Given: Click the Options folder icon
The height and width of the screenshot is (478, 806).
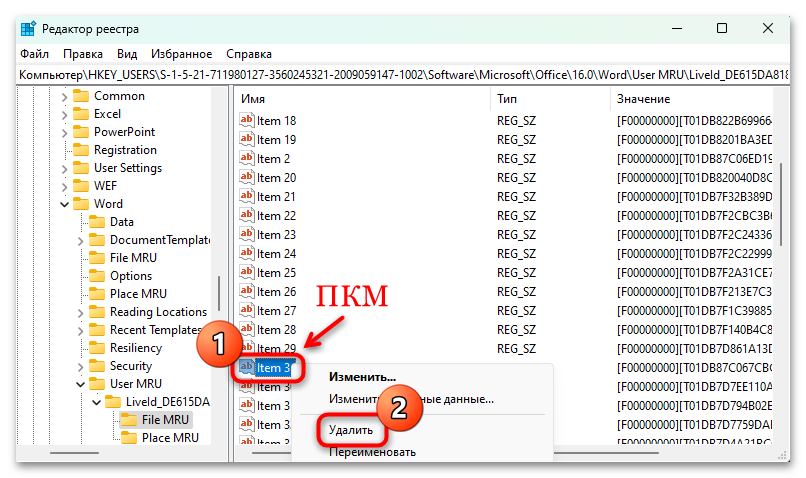Looking at the screenshot, I should (x=97, y=275).
